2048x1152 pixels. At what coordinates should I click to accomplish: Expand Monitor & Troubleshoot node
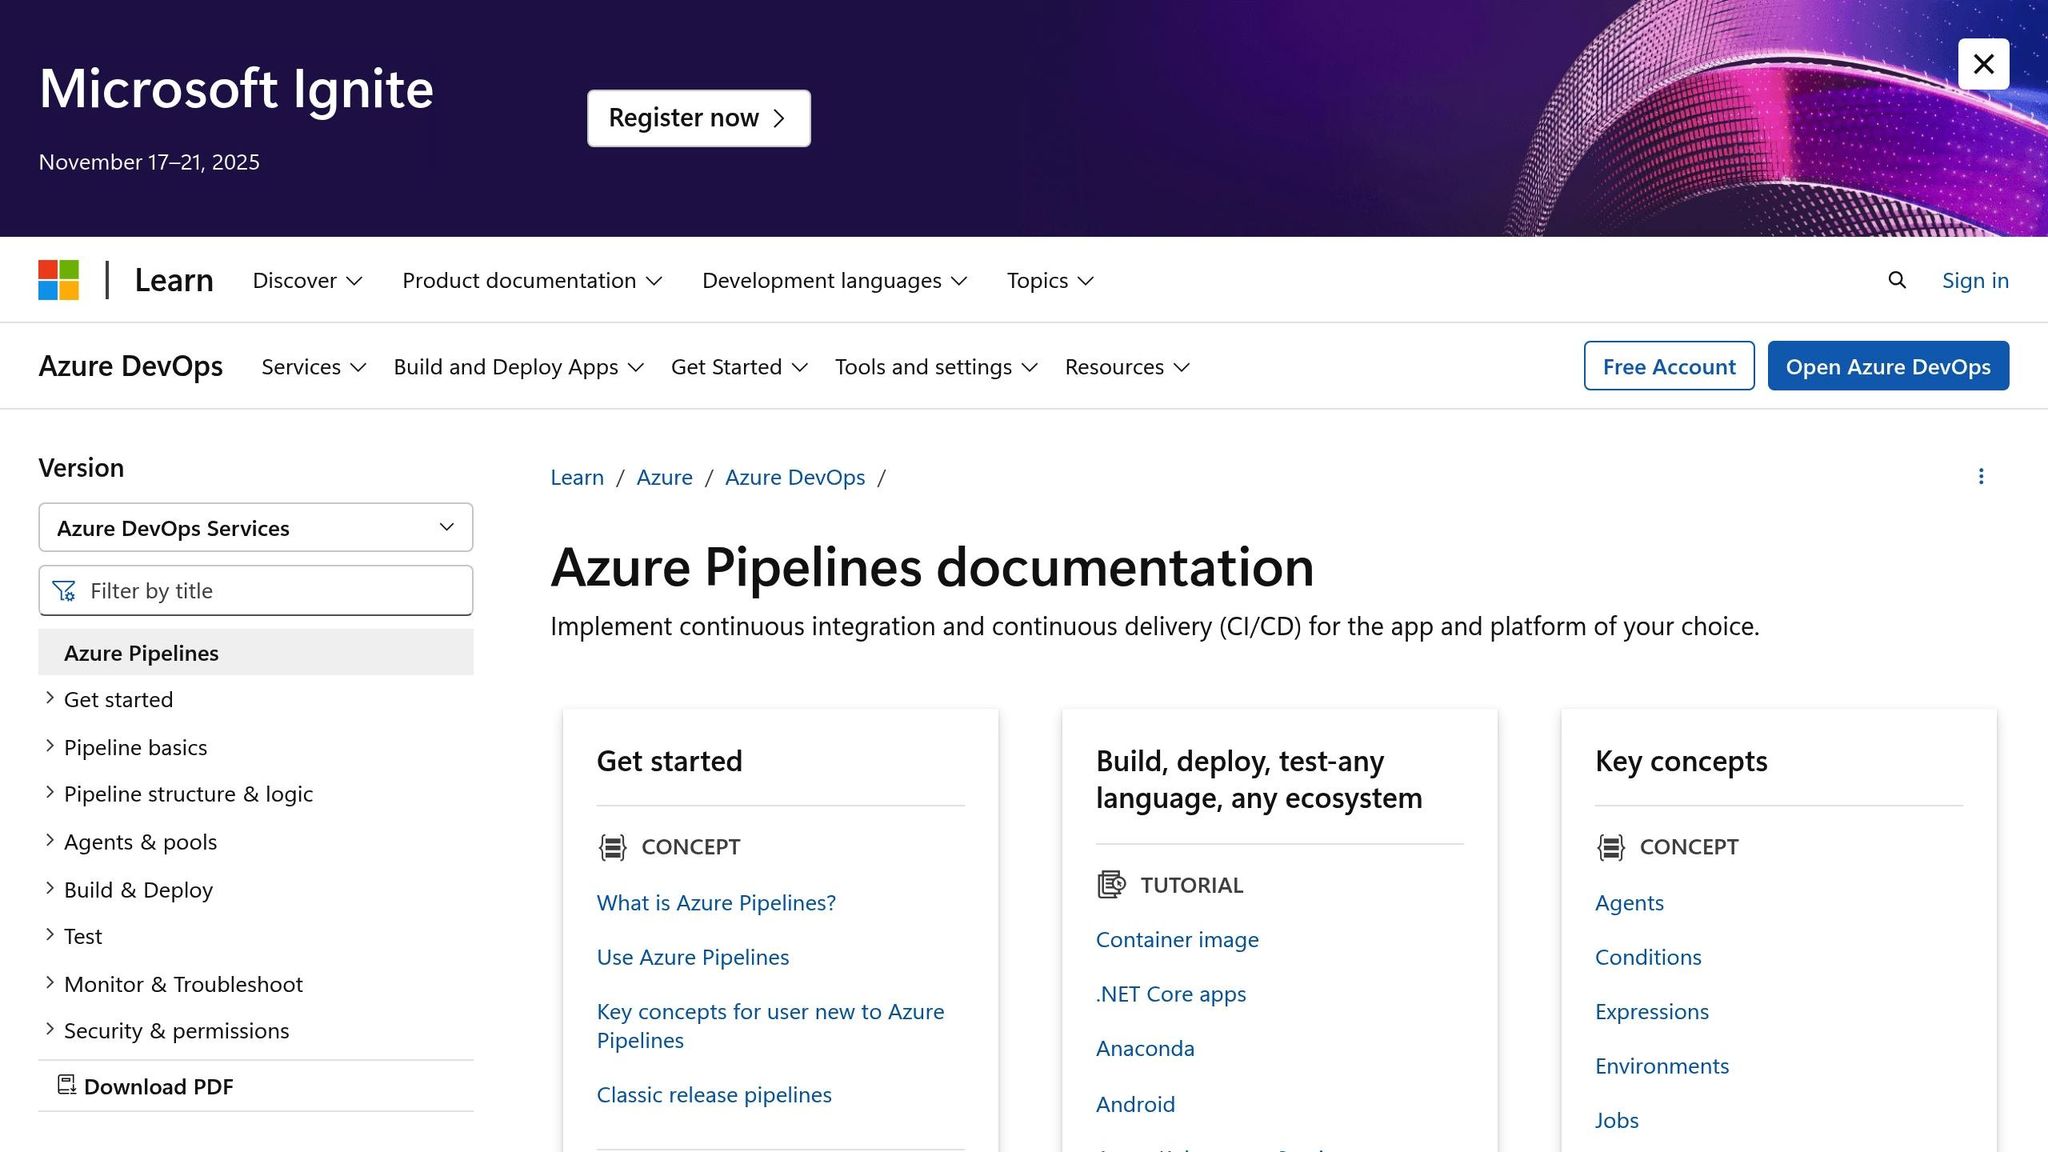49,983
